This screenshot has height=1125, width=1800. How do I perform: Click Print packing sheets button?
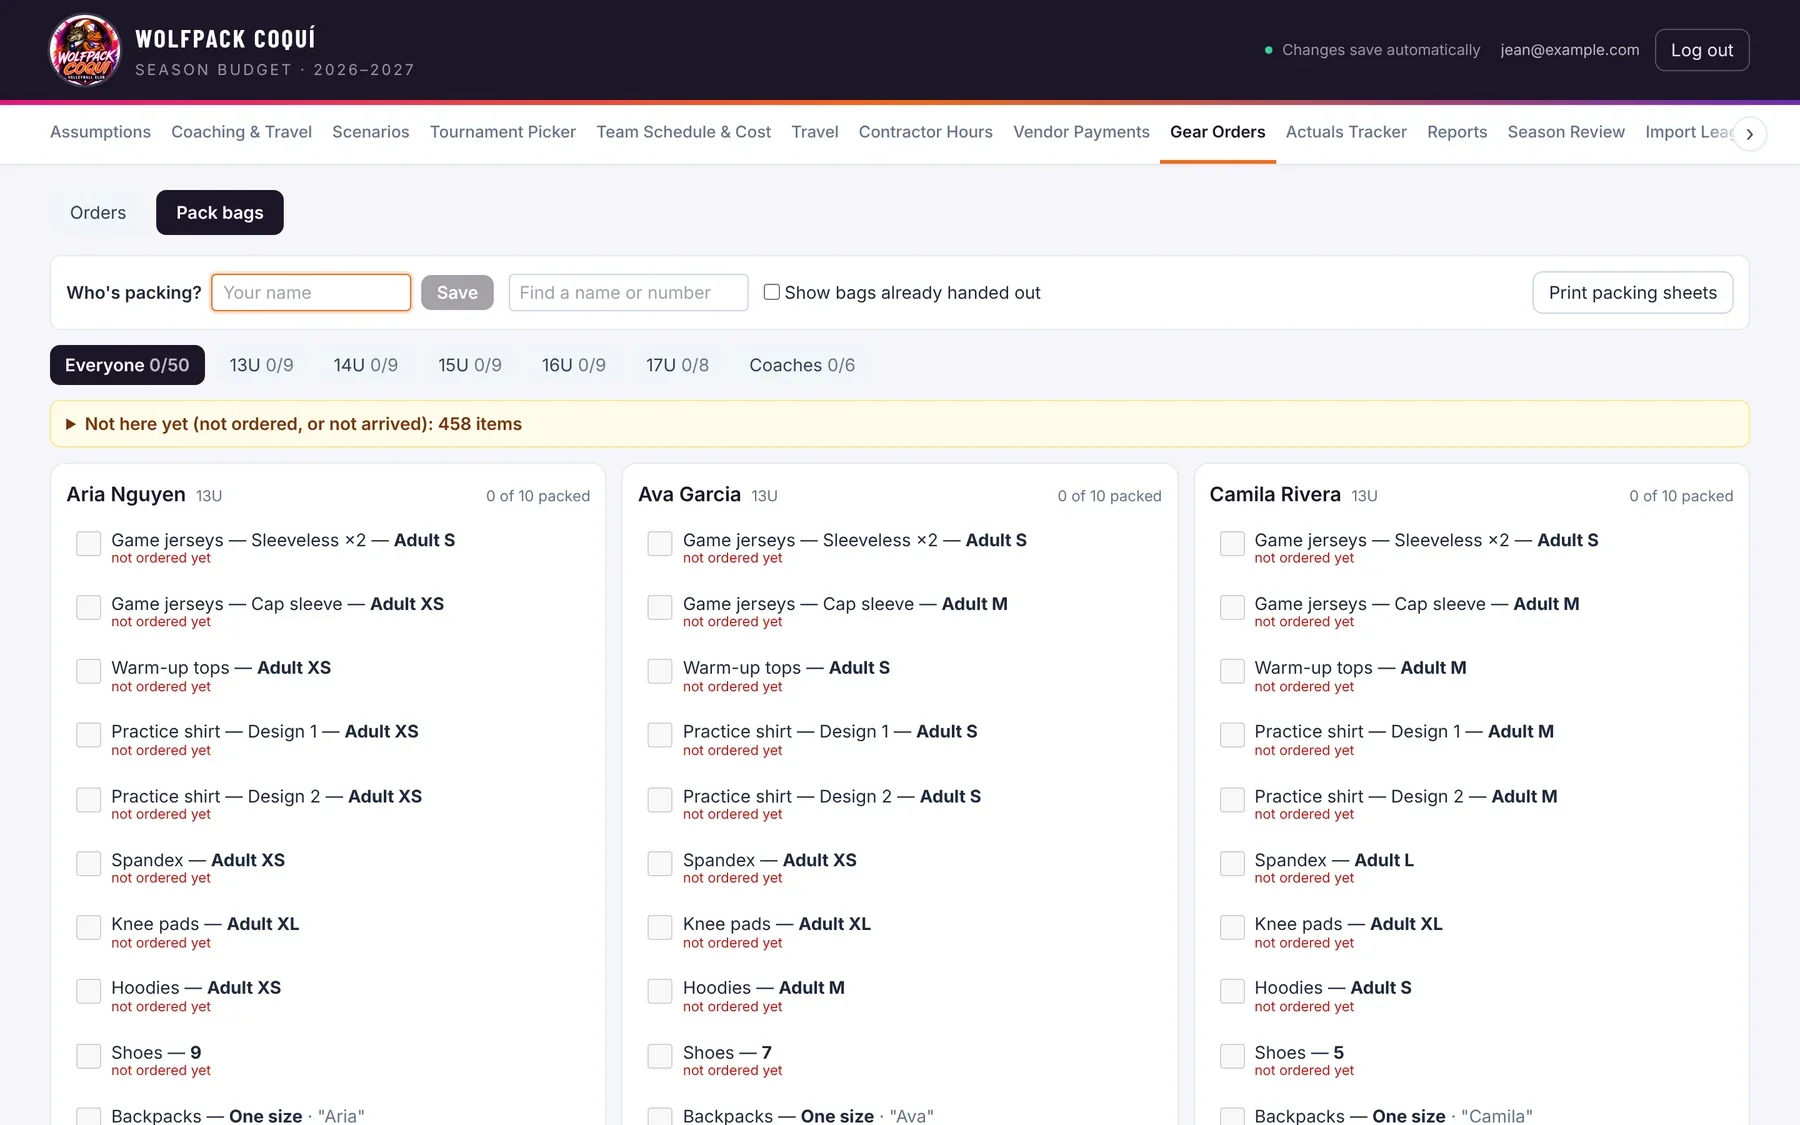coord(1632,292)
